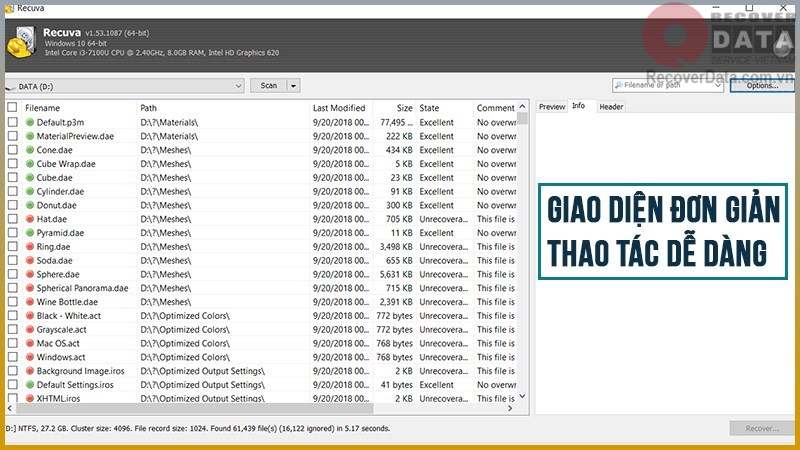Tick the checkbox for Pyramid.dae
This screenshot has width=800, height=450.
tap(12, 233)
